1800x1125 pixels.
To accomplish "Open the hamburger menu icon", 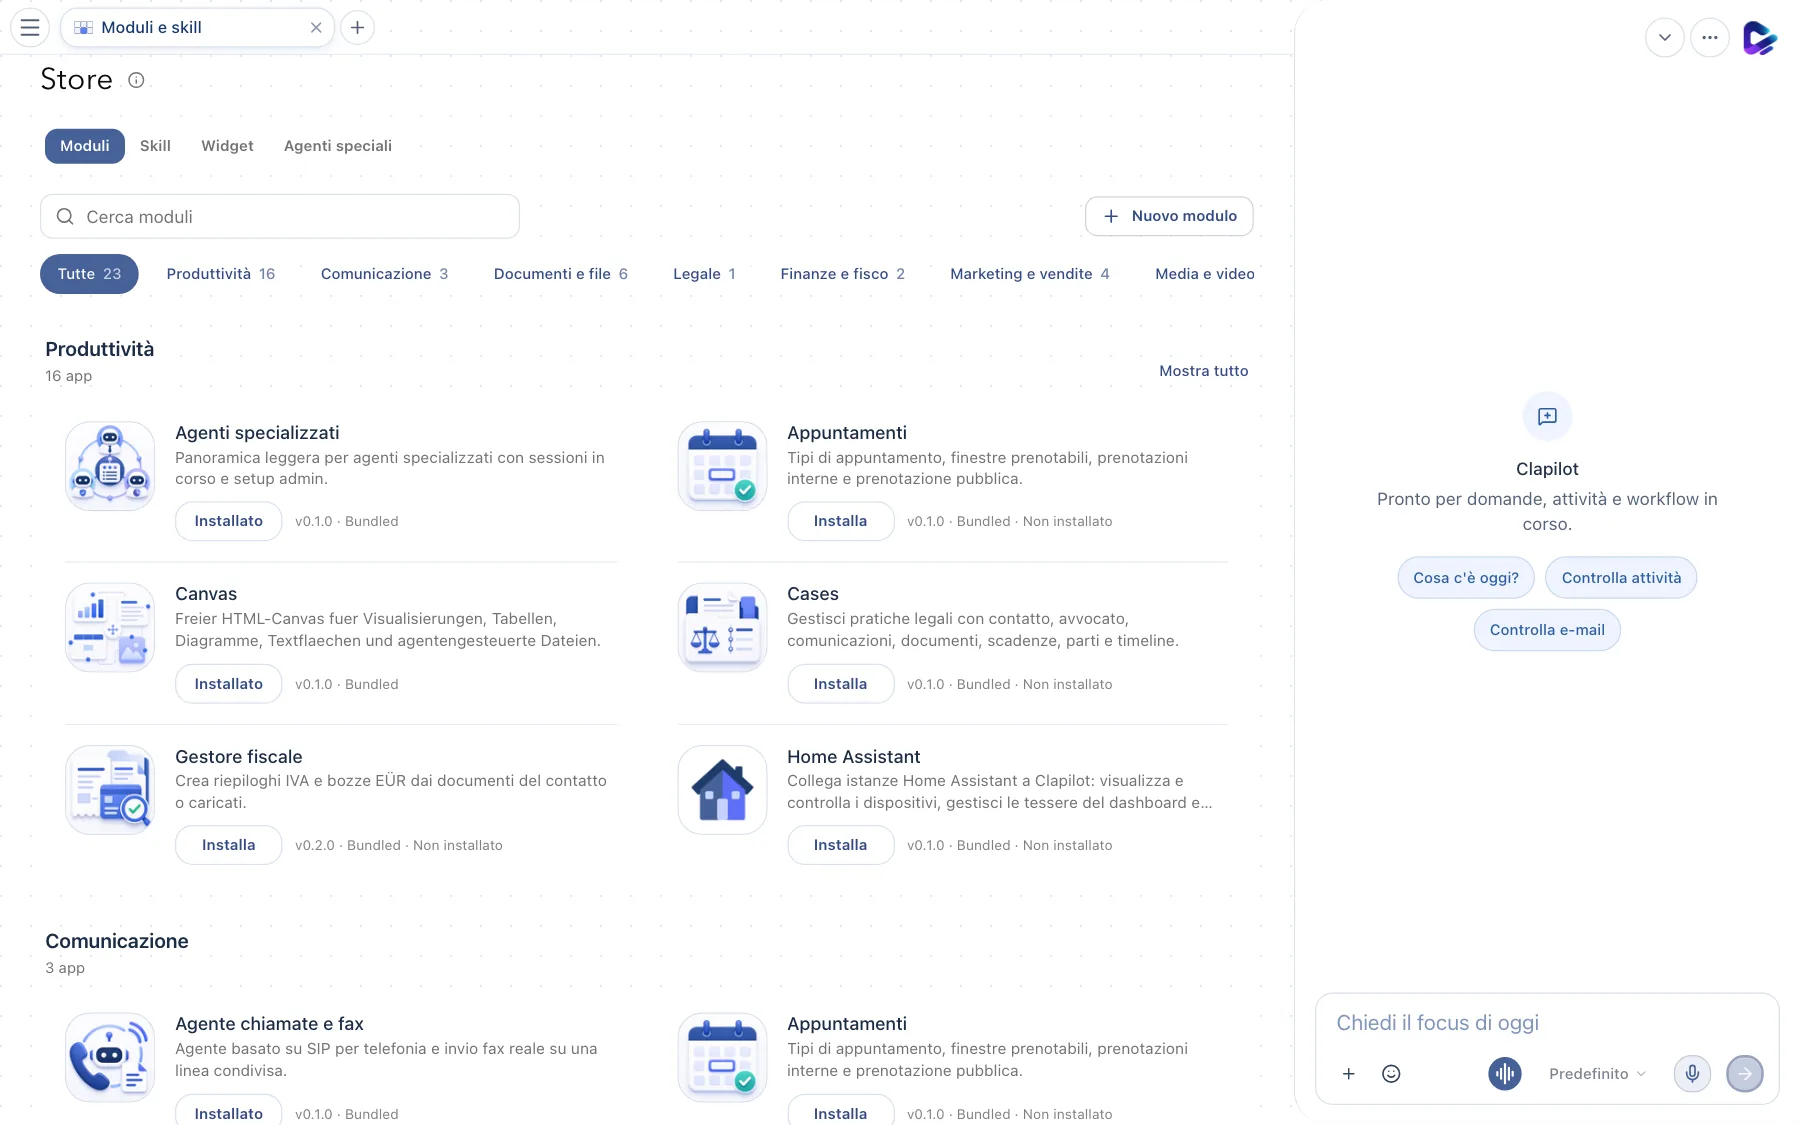I will [30, 27].
